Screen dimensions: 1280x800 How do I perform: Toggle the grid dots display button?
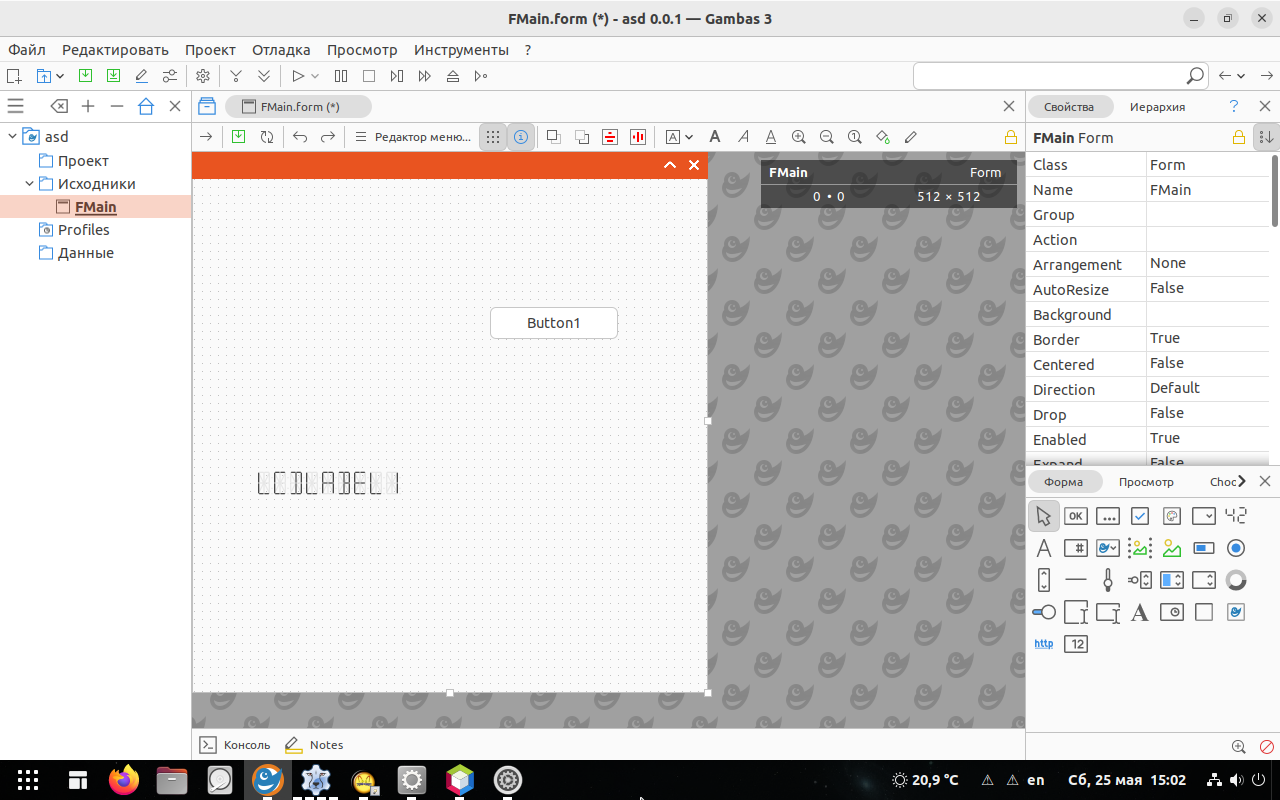click(x=493, y=137)
